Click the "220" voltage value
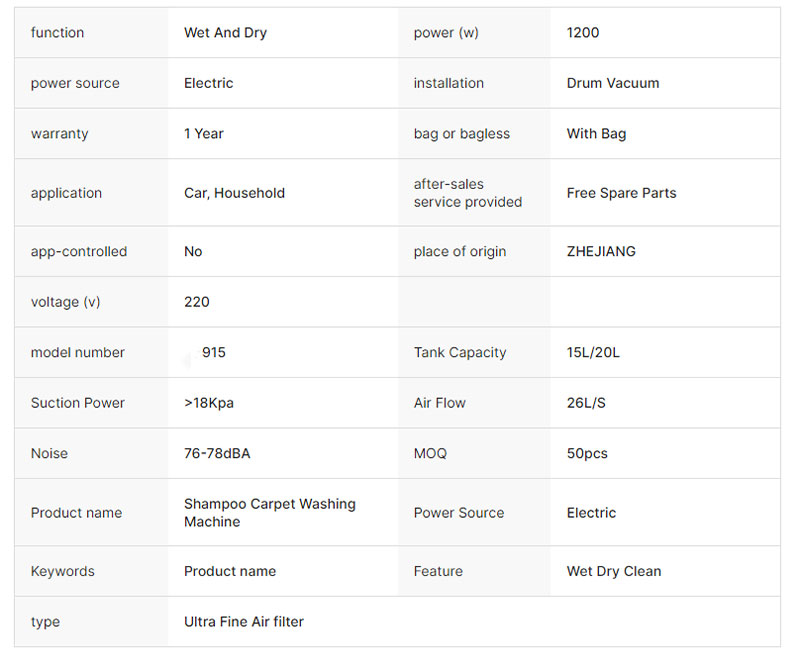Screen dimensions: 800x650 [197, 302]
